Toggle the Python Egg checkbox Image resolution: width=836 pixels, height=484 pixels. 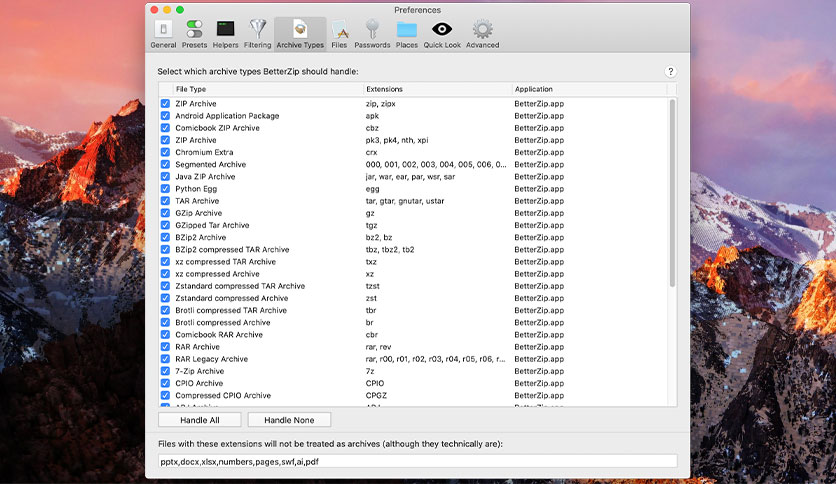[x=165, y=189]
